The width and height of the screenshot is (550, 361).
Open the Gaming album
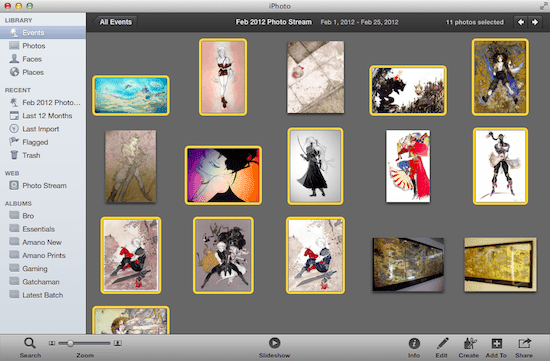pyautogui.click(x=43, y=269)
